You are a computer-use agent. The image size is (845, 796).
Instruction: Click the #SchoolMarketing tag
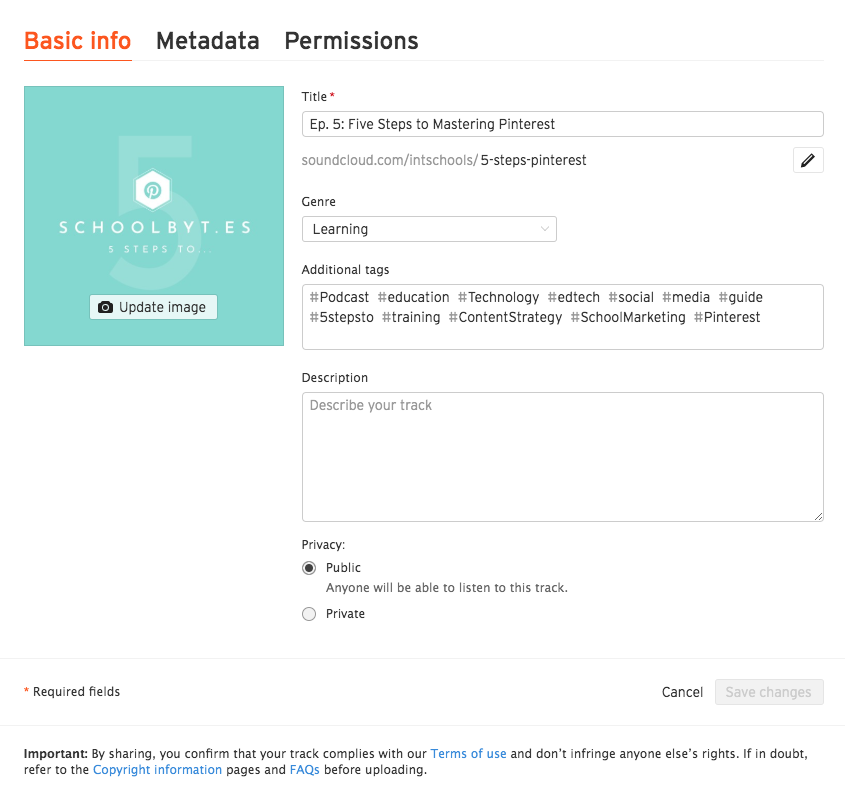[628, 317]
